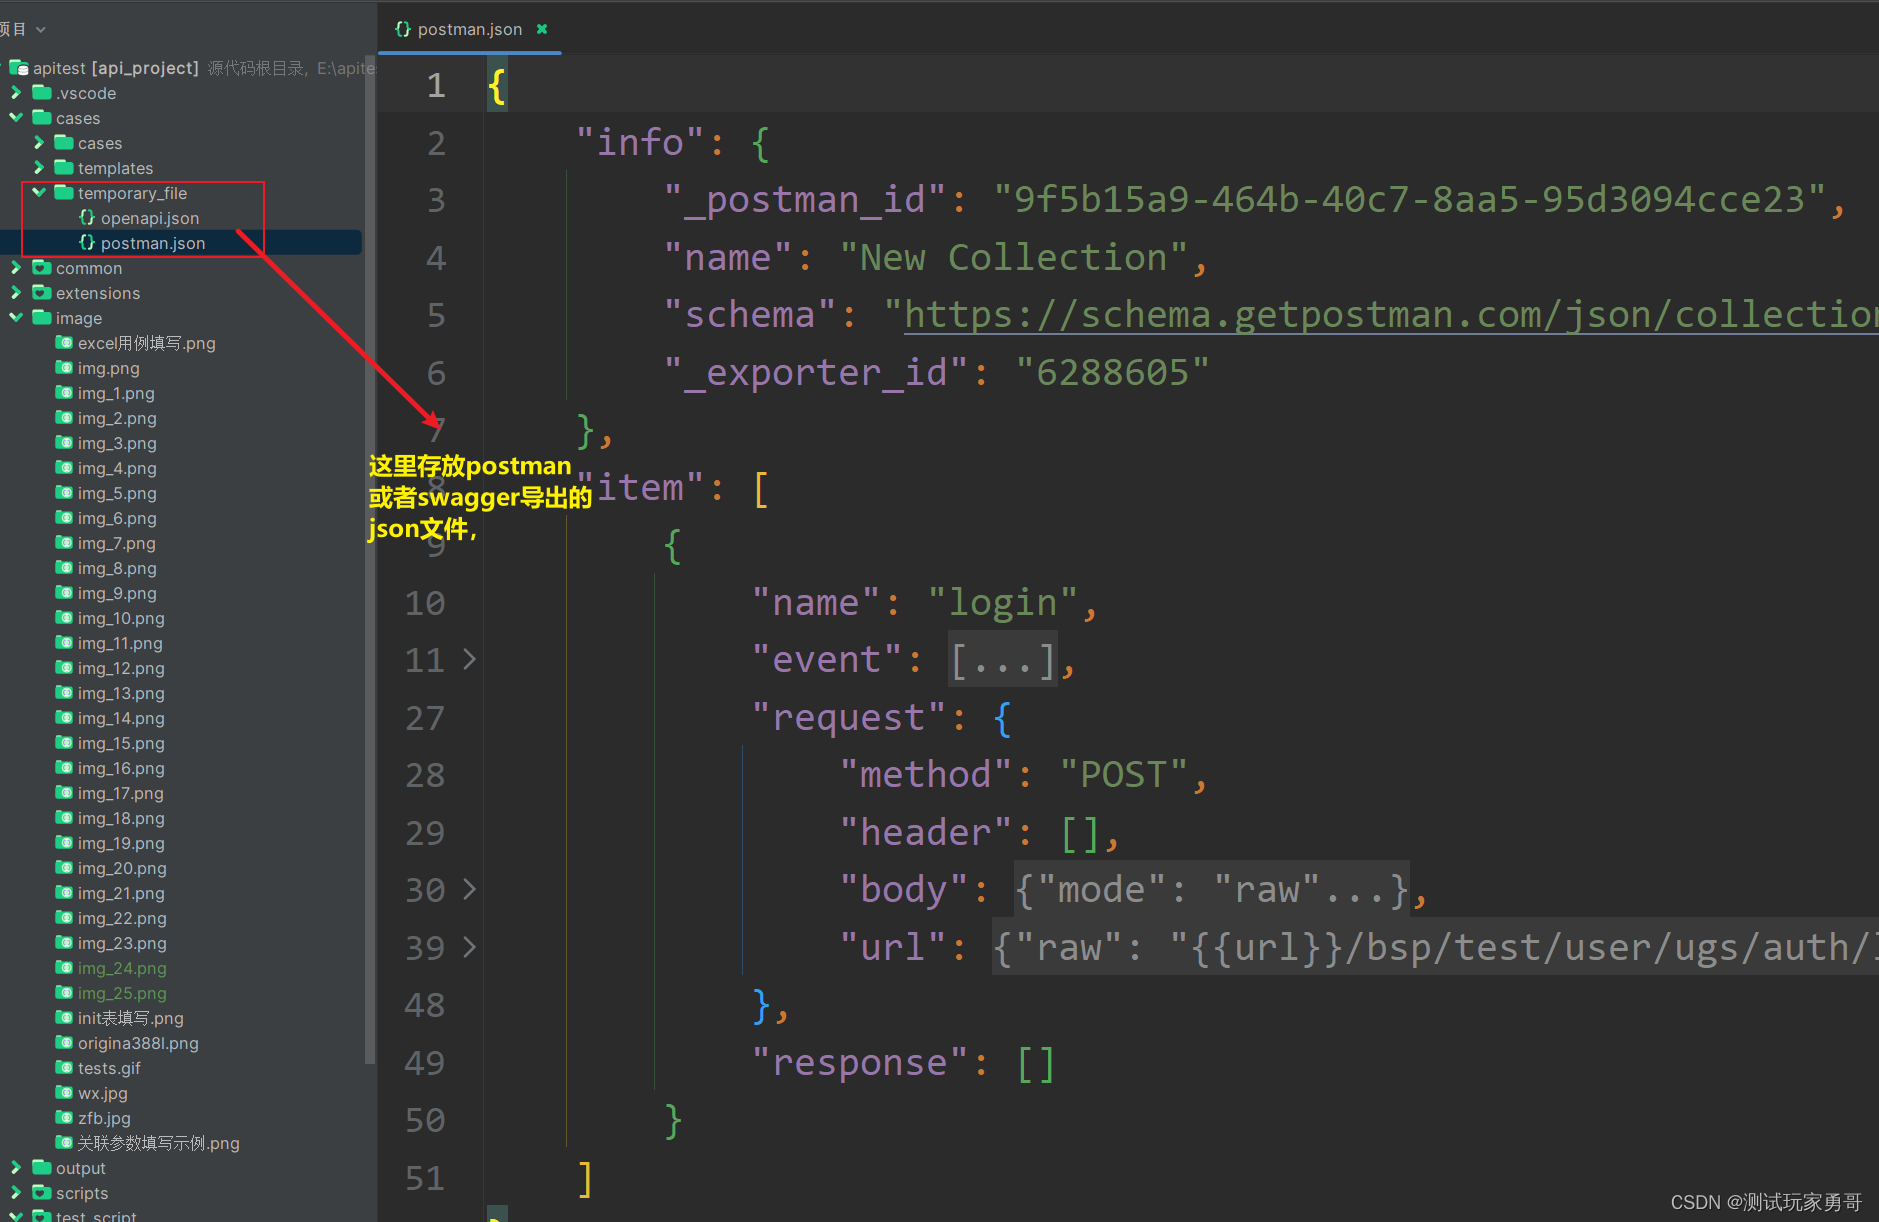Collapse the image folder
The width and height of the screenshot is (1879, 1222).
16,318
